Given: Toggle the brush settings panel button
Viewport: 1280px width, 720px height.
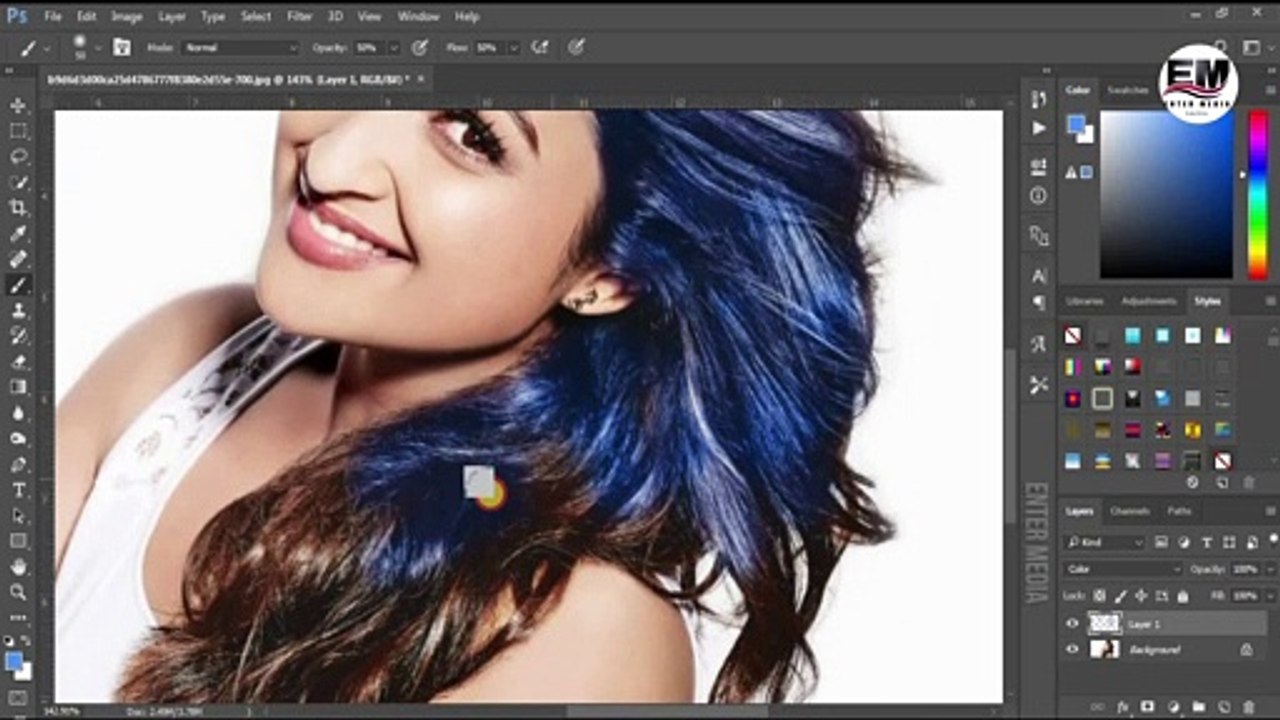Looking at the screenshot, I should click(122, 47).
